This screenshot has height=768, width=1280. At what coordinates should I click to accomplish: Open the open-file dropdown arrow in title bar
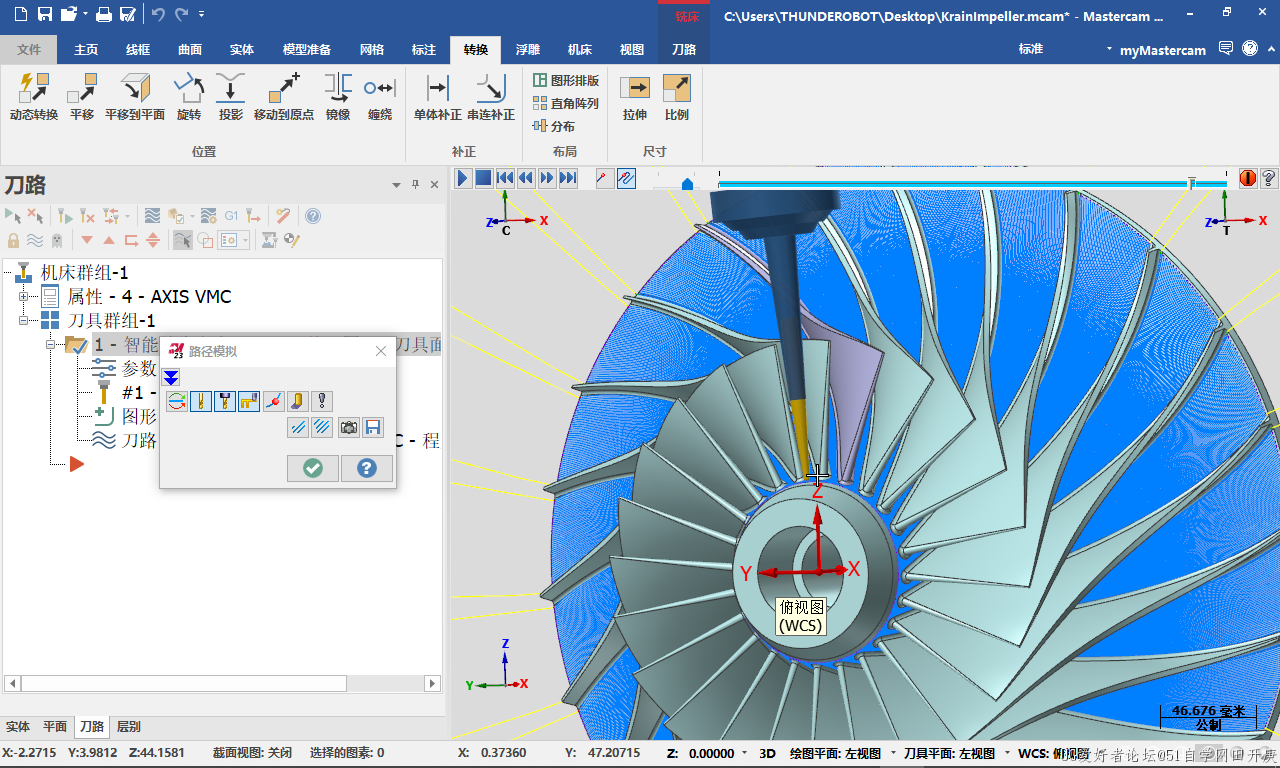[x=86, y=14]
